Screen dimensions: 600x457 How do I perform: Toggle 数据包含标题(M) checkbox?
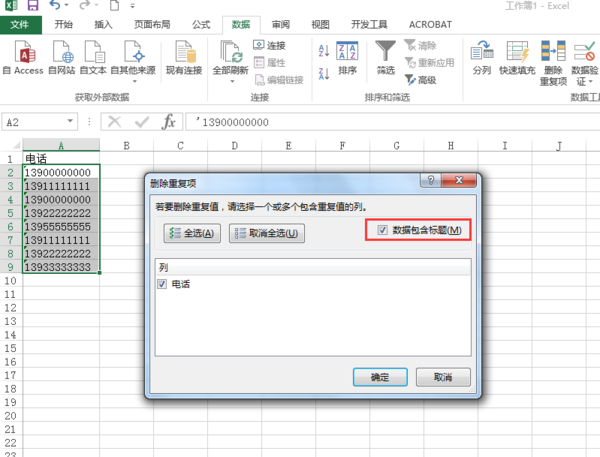pos(382,230)
